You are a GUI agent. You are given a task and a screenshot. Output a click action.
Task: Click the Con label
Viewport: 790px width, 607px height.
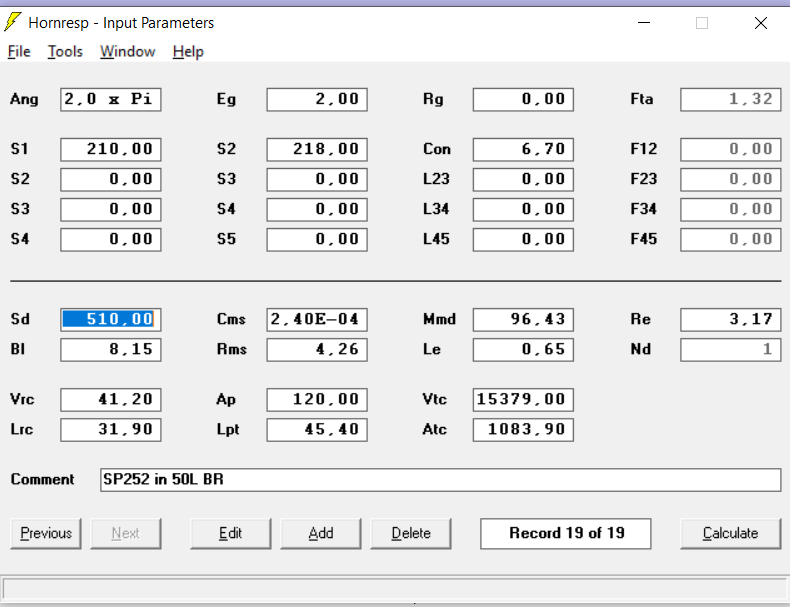click(x=437, y=149)
